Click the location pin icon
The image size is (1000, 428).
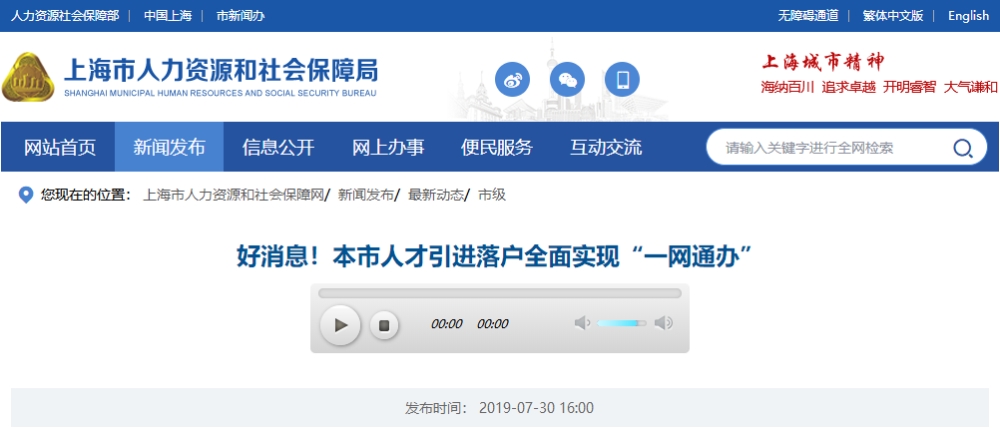[26, 195]
